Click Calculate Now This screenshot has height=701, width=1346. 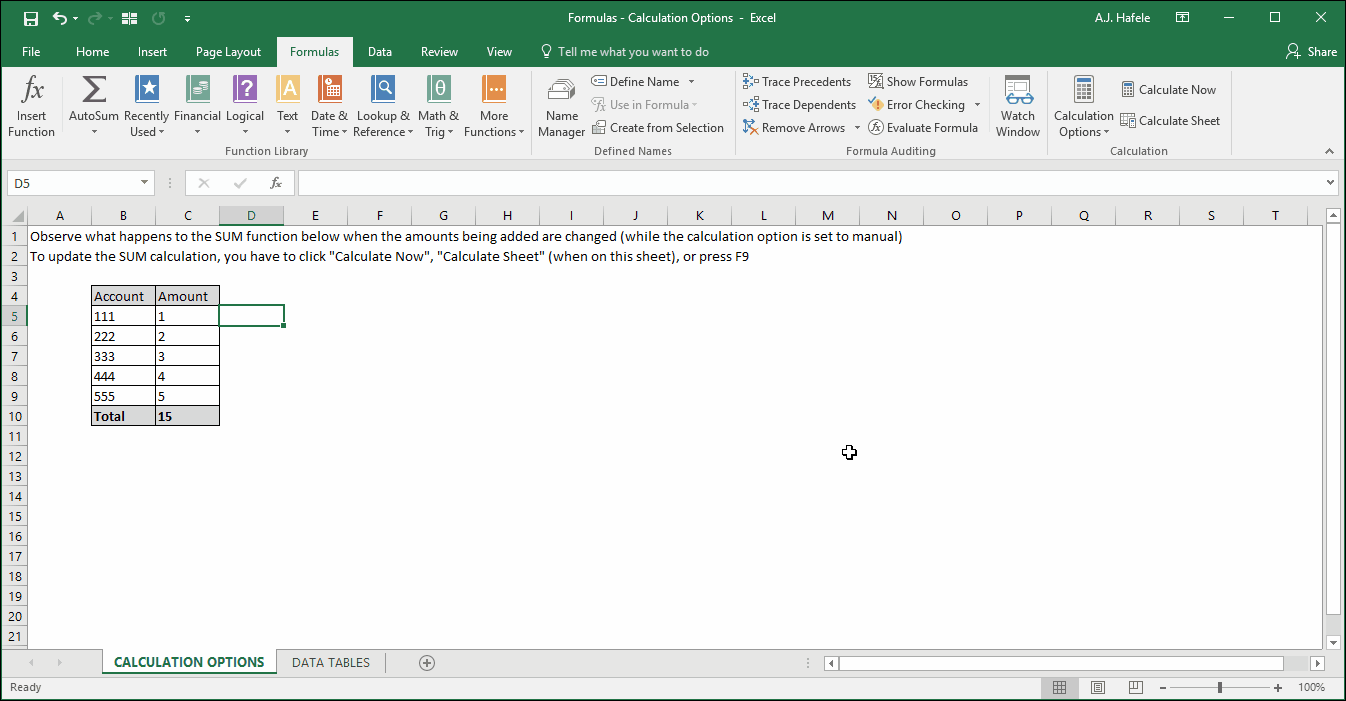coord(1169,90)
